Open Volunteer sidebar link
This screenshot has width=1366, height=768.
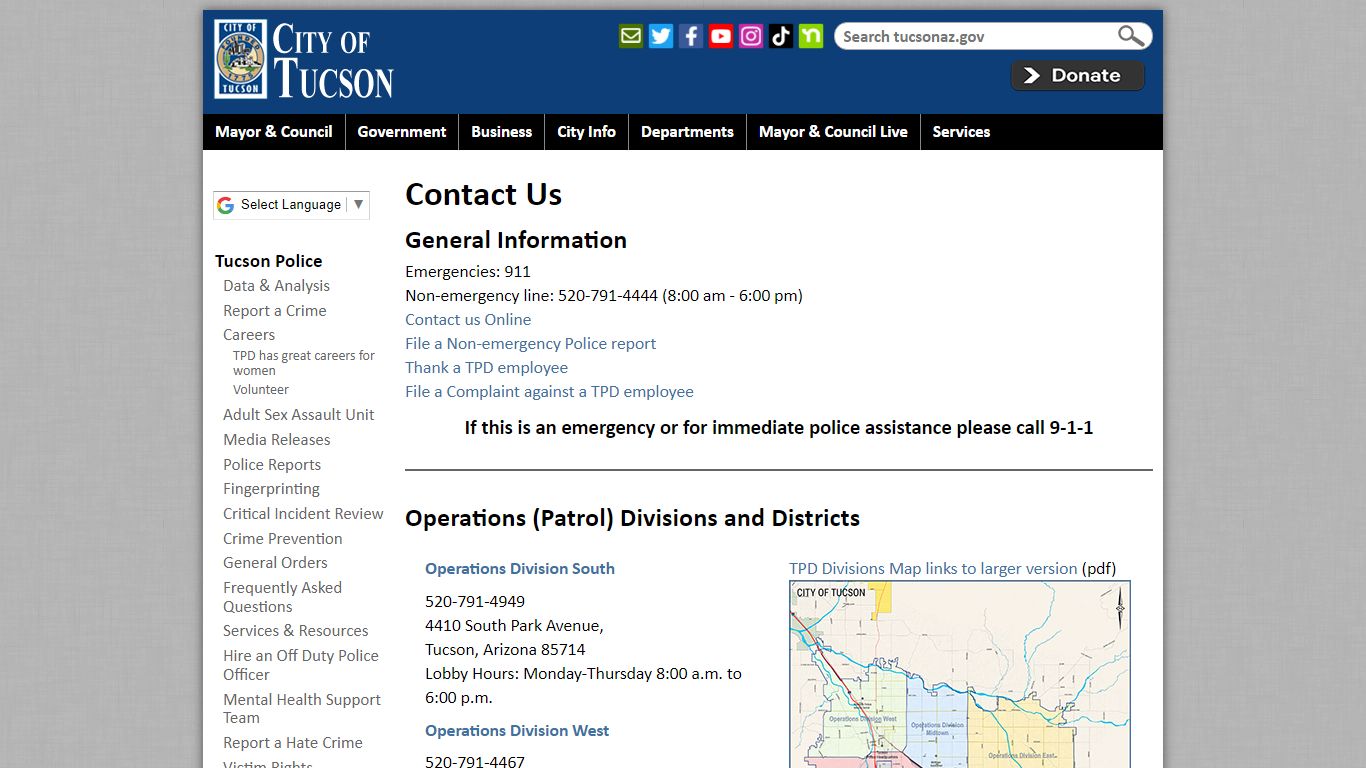click(x=261, y=390)
